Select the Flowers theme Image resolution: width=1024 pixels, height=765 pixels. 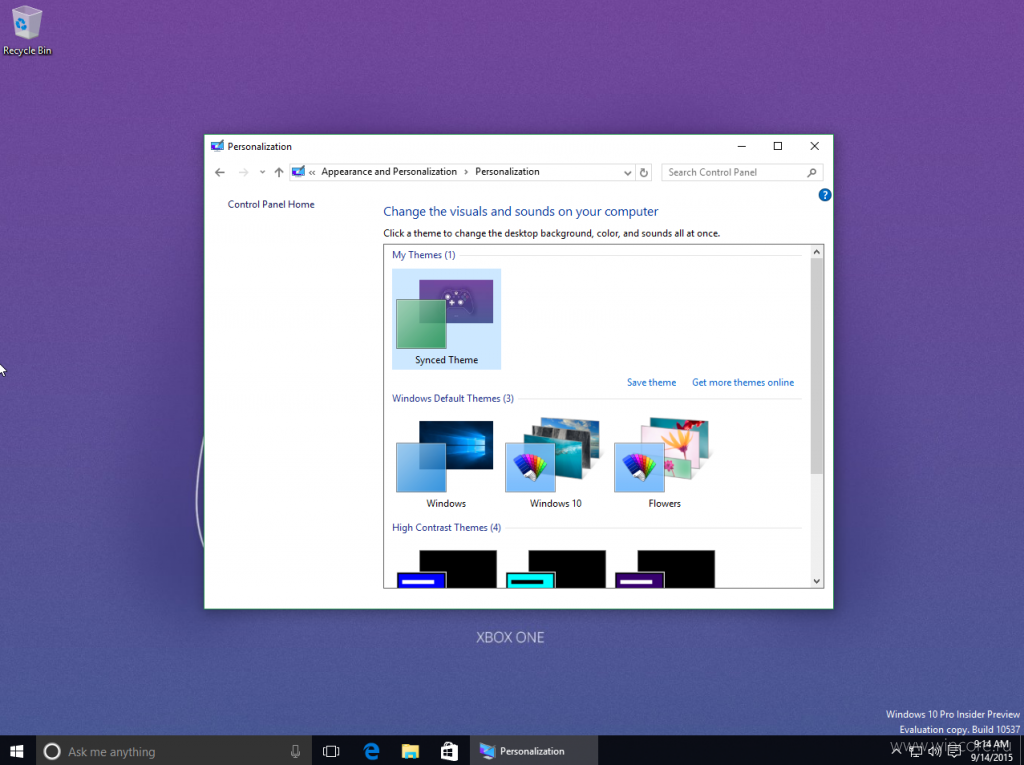coord(664,463)
